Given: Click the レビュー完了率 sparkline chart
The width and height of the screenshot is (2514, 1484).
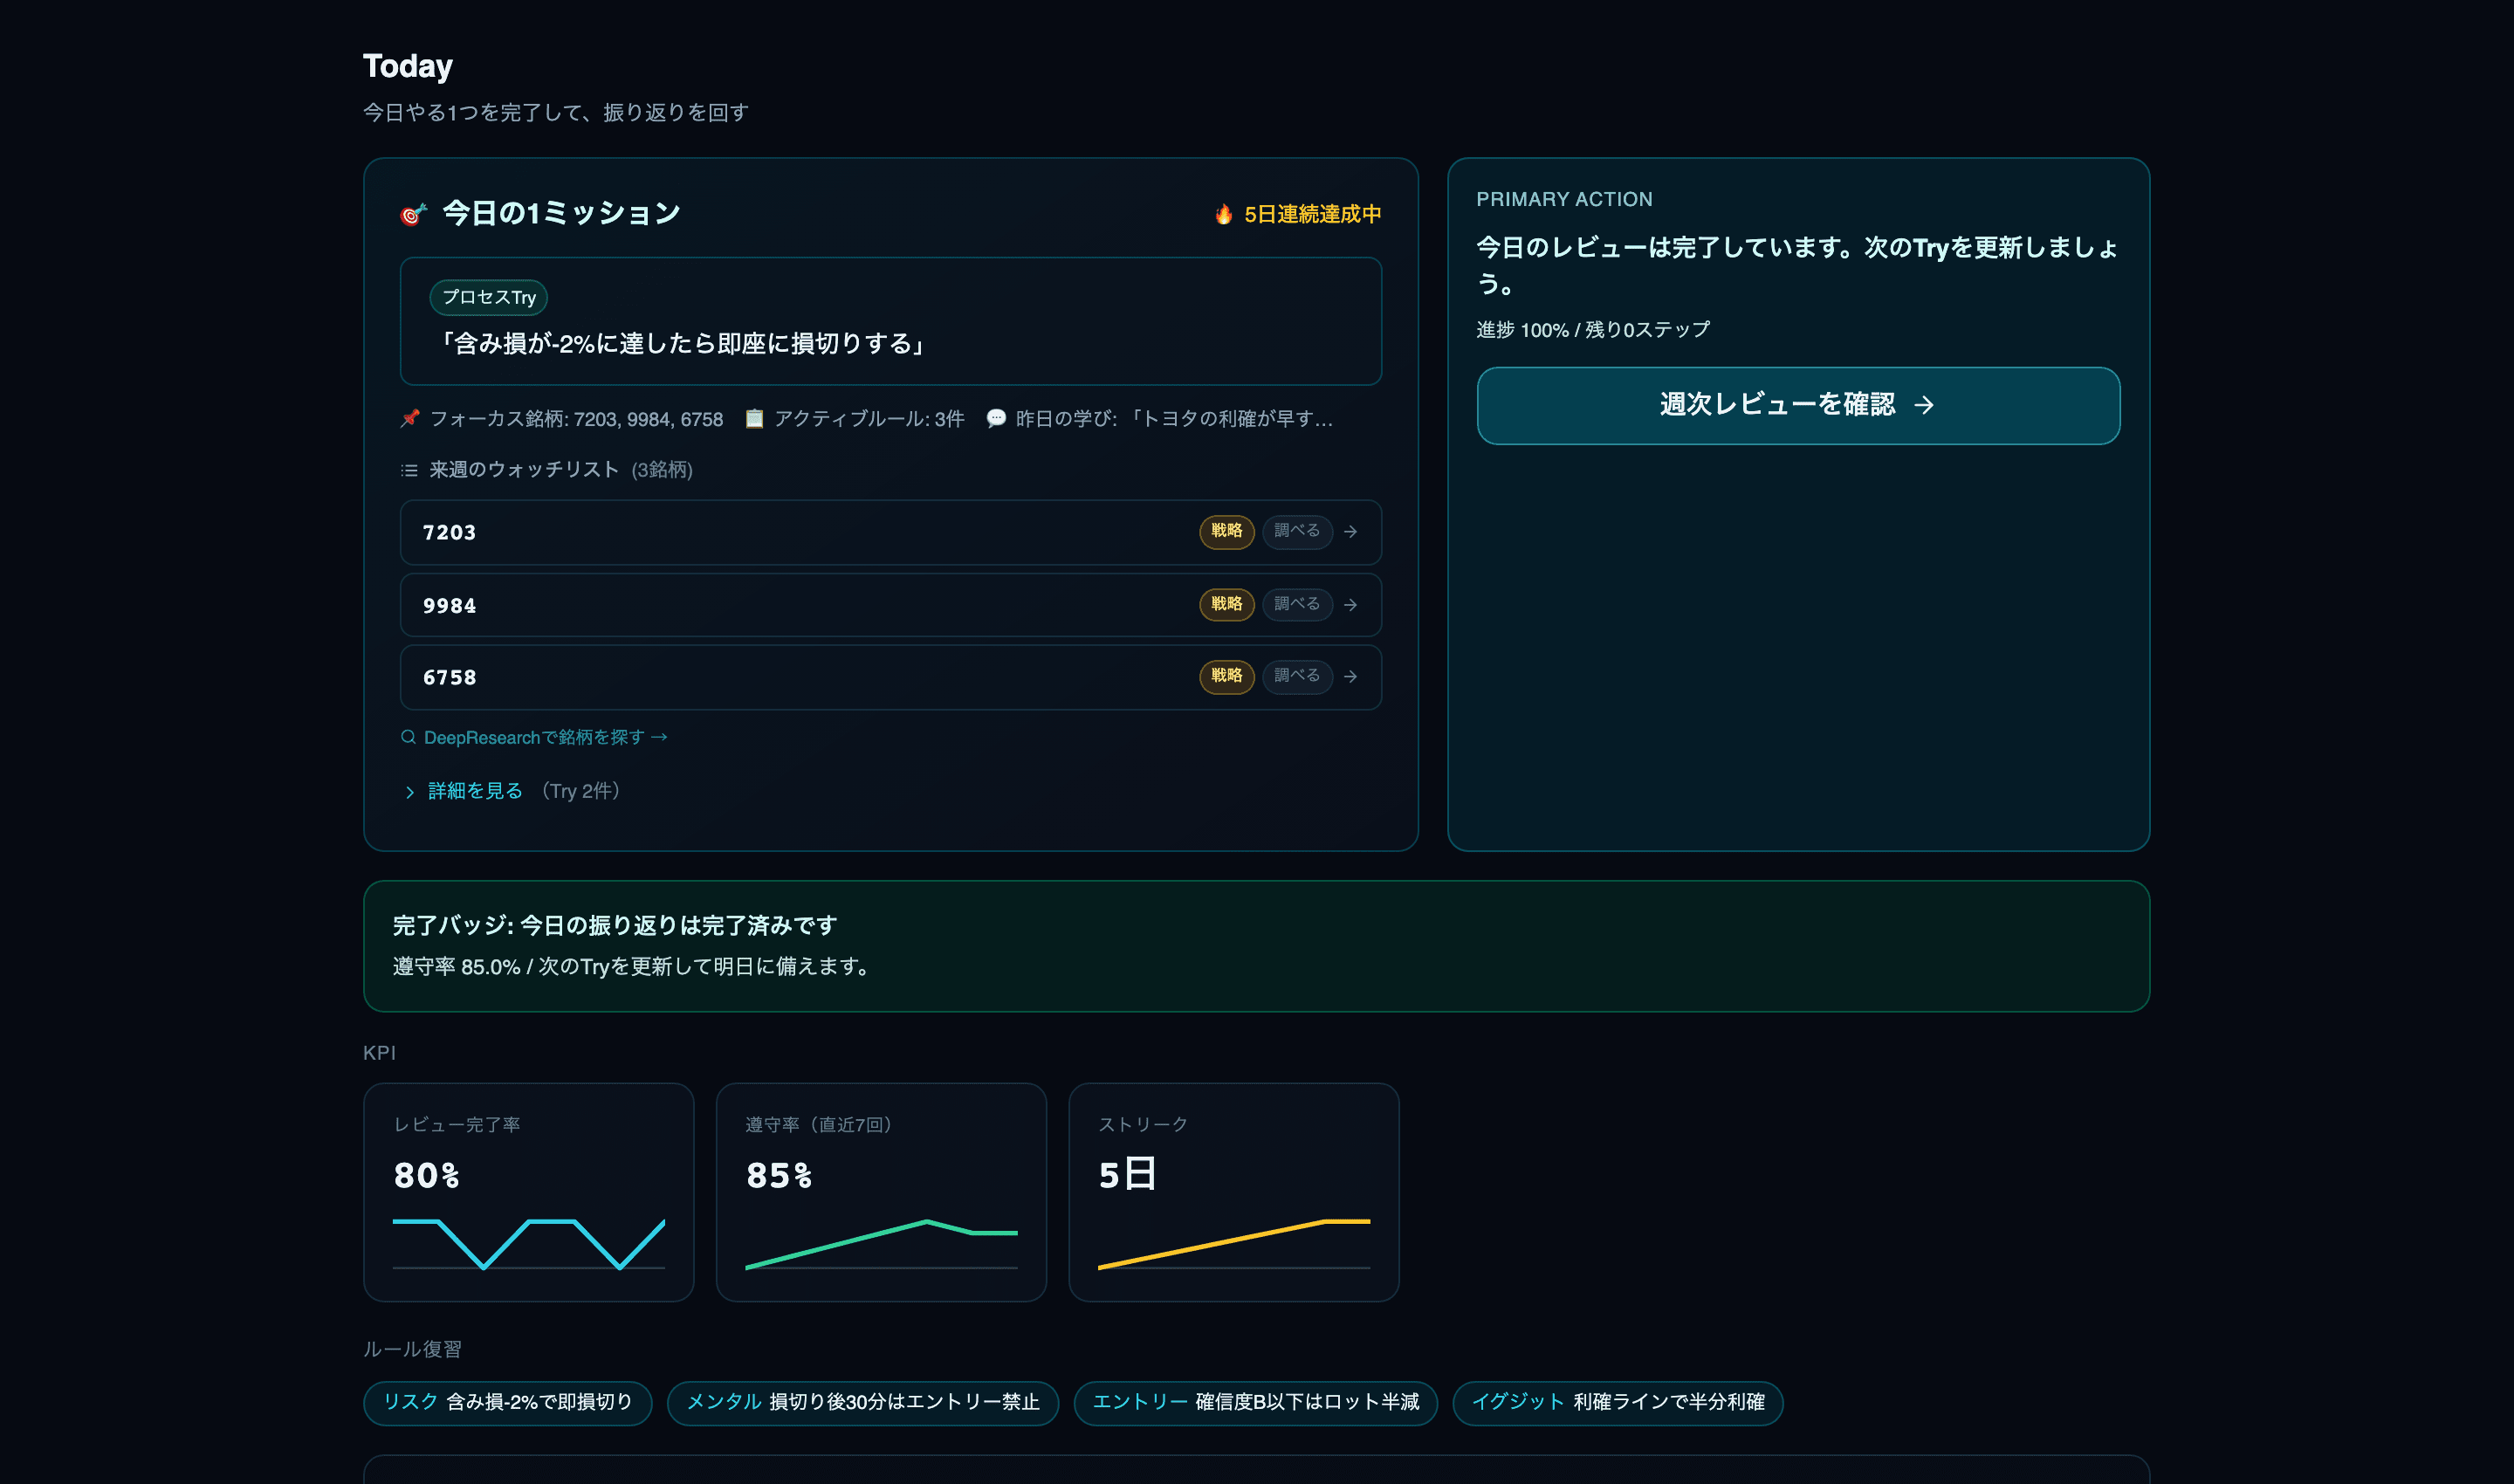Looking at the screenshot, I should [x=529, y=1244].
